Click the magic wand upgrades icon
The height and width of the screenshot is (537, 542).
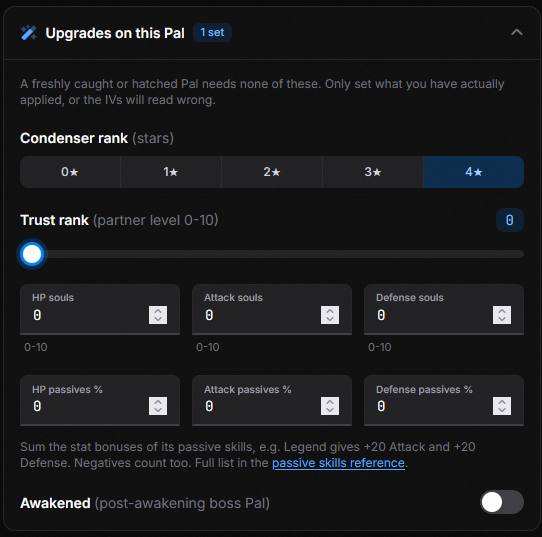coord(28,33)
